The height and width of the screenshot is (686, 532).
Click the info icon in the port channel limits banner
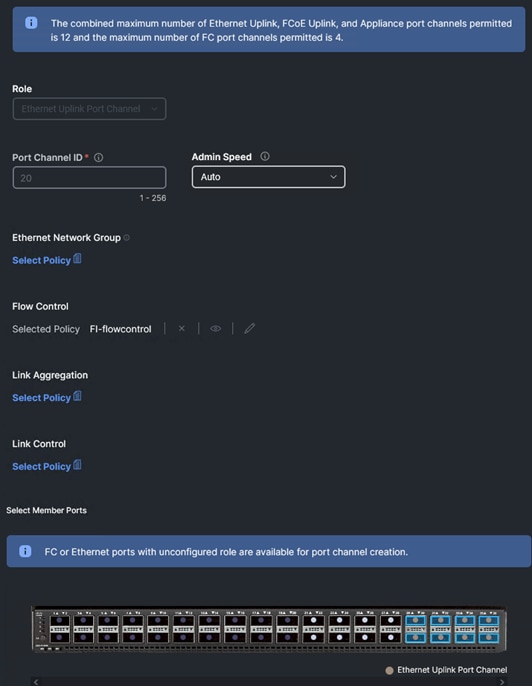tap(31, 23)
